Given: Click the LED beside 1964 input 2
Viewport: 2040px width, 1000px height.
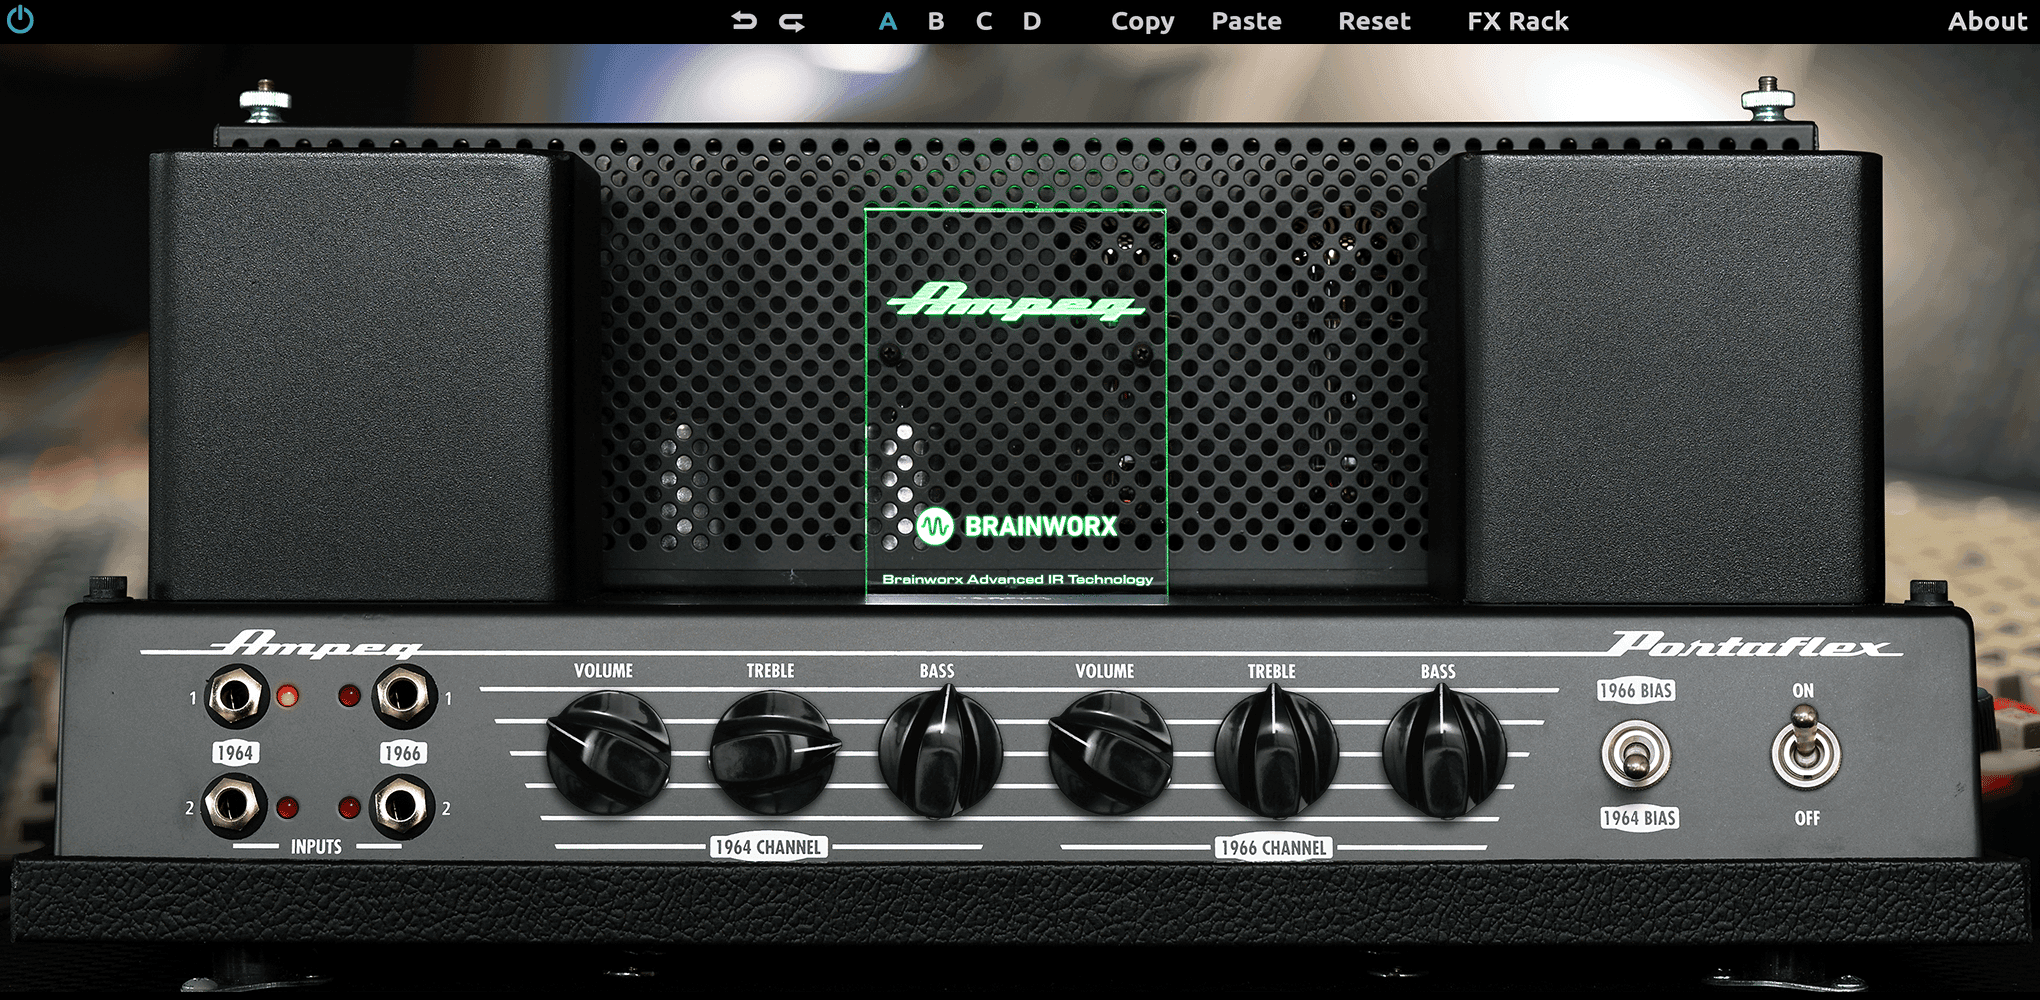Looking at the screenshot, I should [287, 807].
